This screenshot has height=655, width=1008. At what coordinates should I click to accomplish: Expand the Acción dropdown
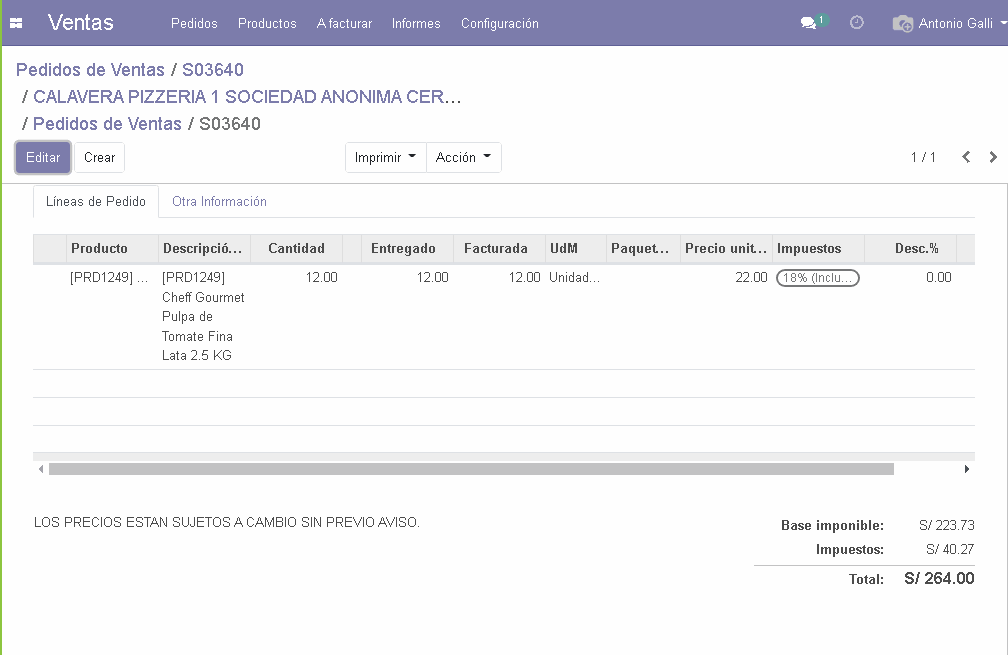coord(463,157)
